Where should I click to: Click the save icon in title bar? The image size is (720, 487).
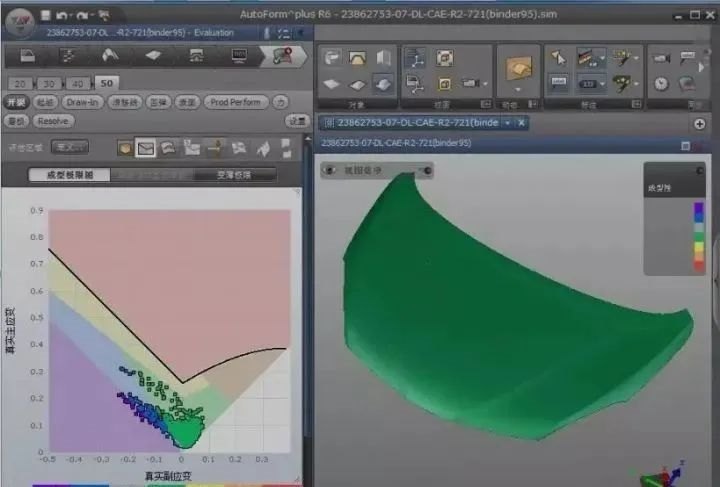pos(45,16)
